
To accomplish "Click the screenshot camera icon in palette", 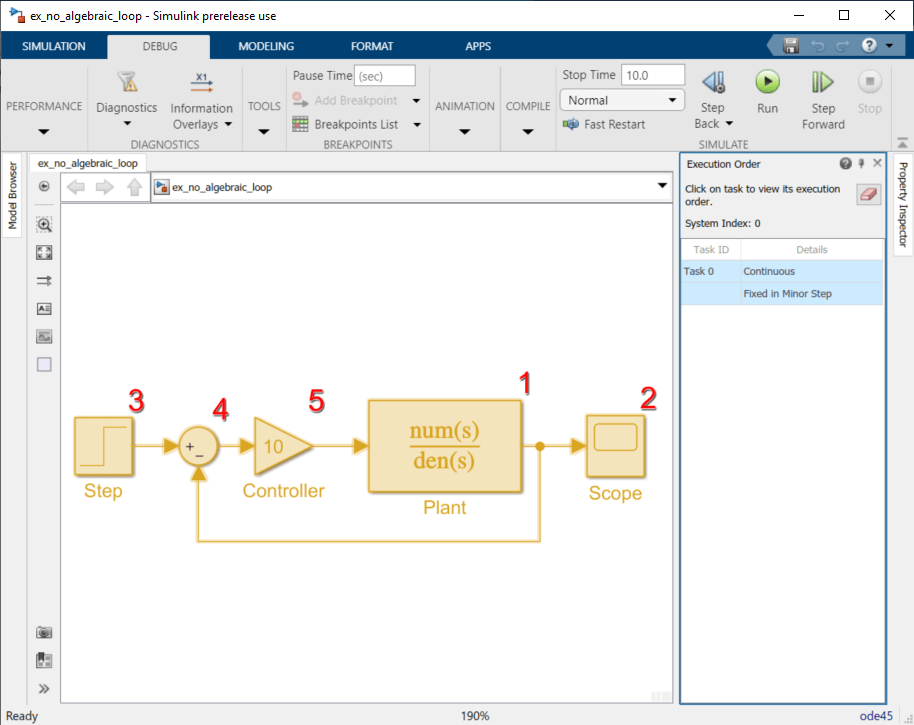I will pos(44,632).
